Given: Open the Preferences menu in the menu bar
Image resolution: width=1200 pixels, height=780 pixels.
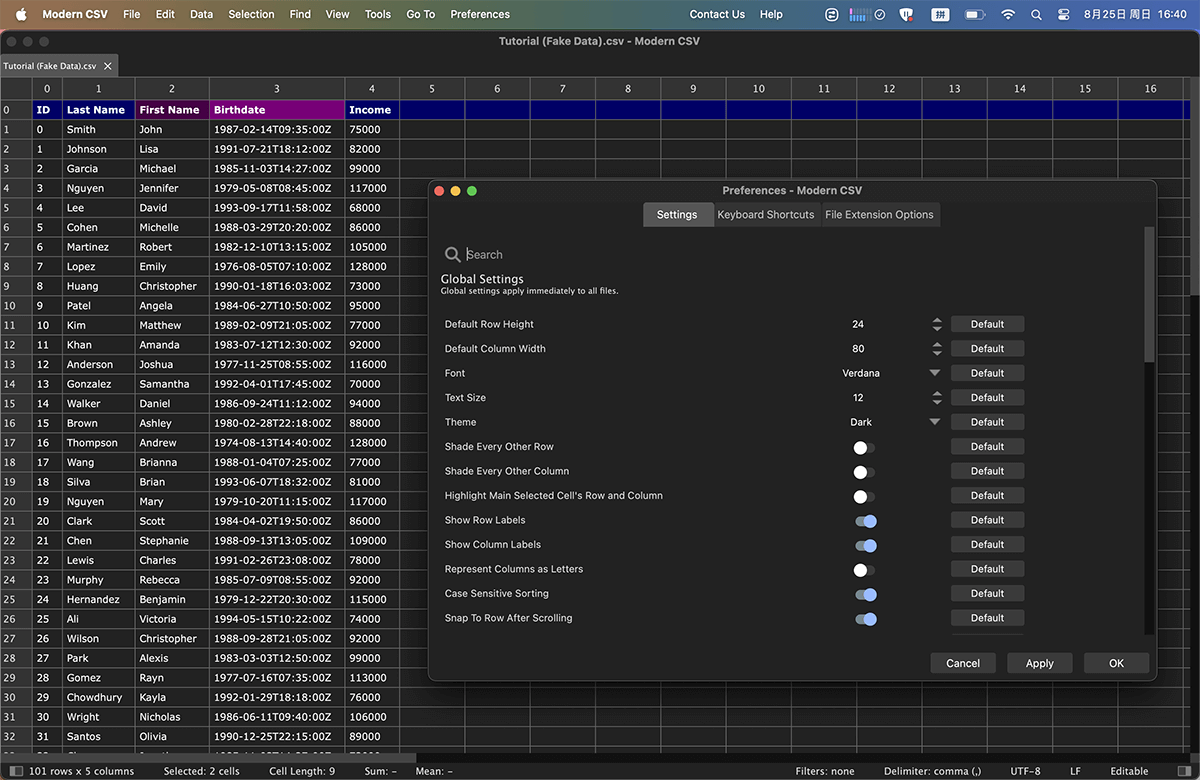Looking at the screenshot, I should pos(480,14).
